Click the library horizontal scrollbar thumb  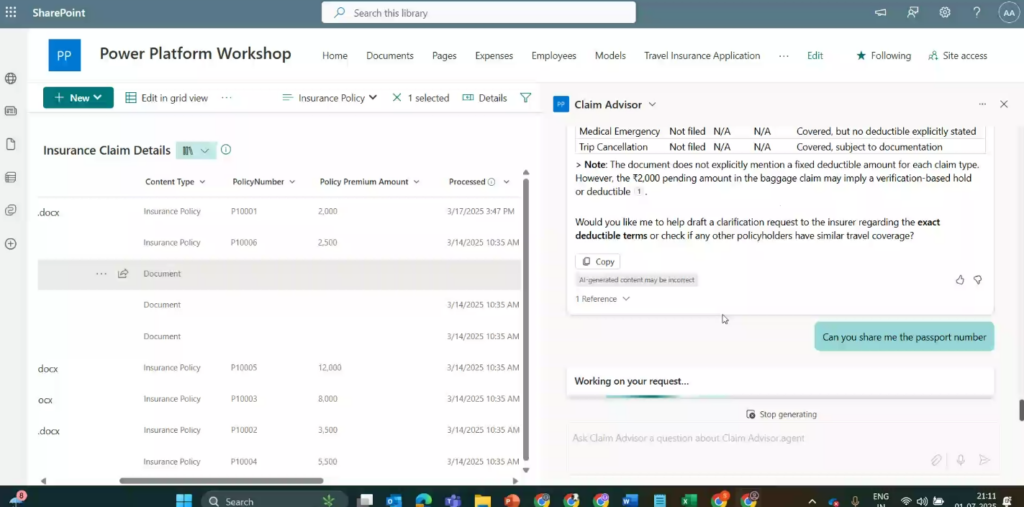pyautogui.click(x=221, y=481)
